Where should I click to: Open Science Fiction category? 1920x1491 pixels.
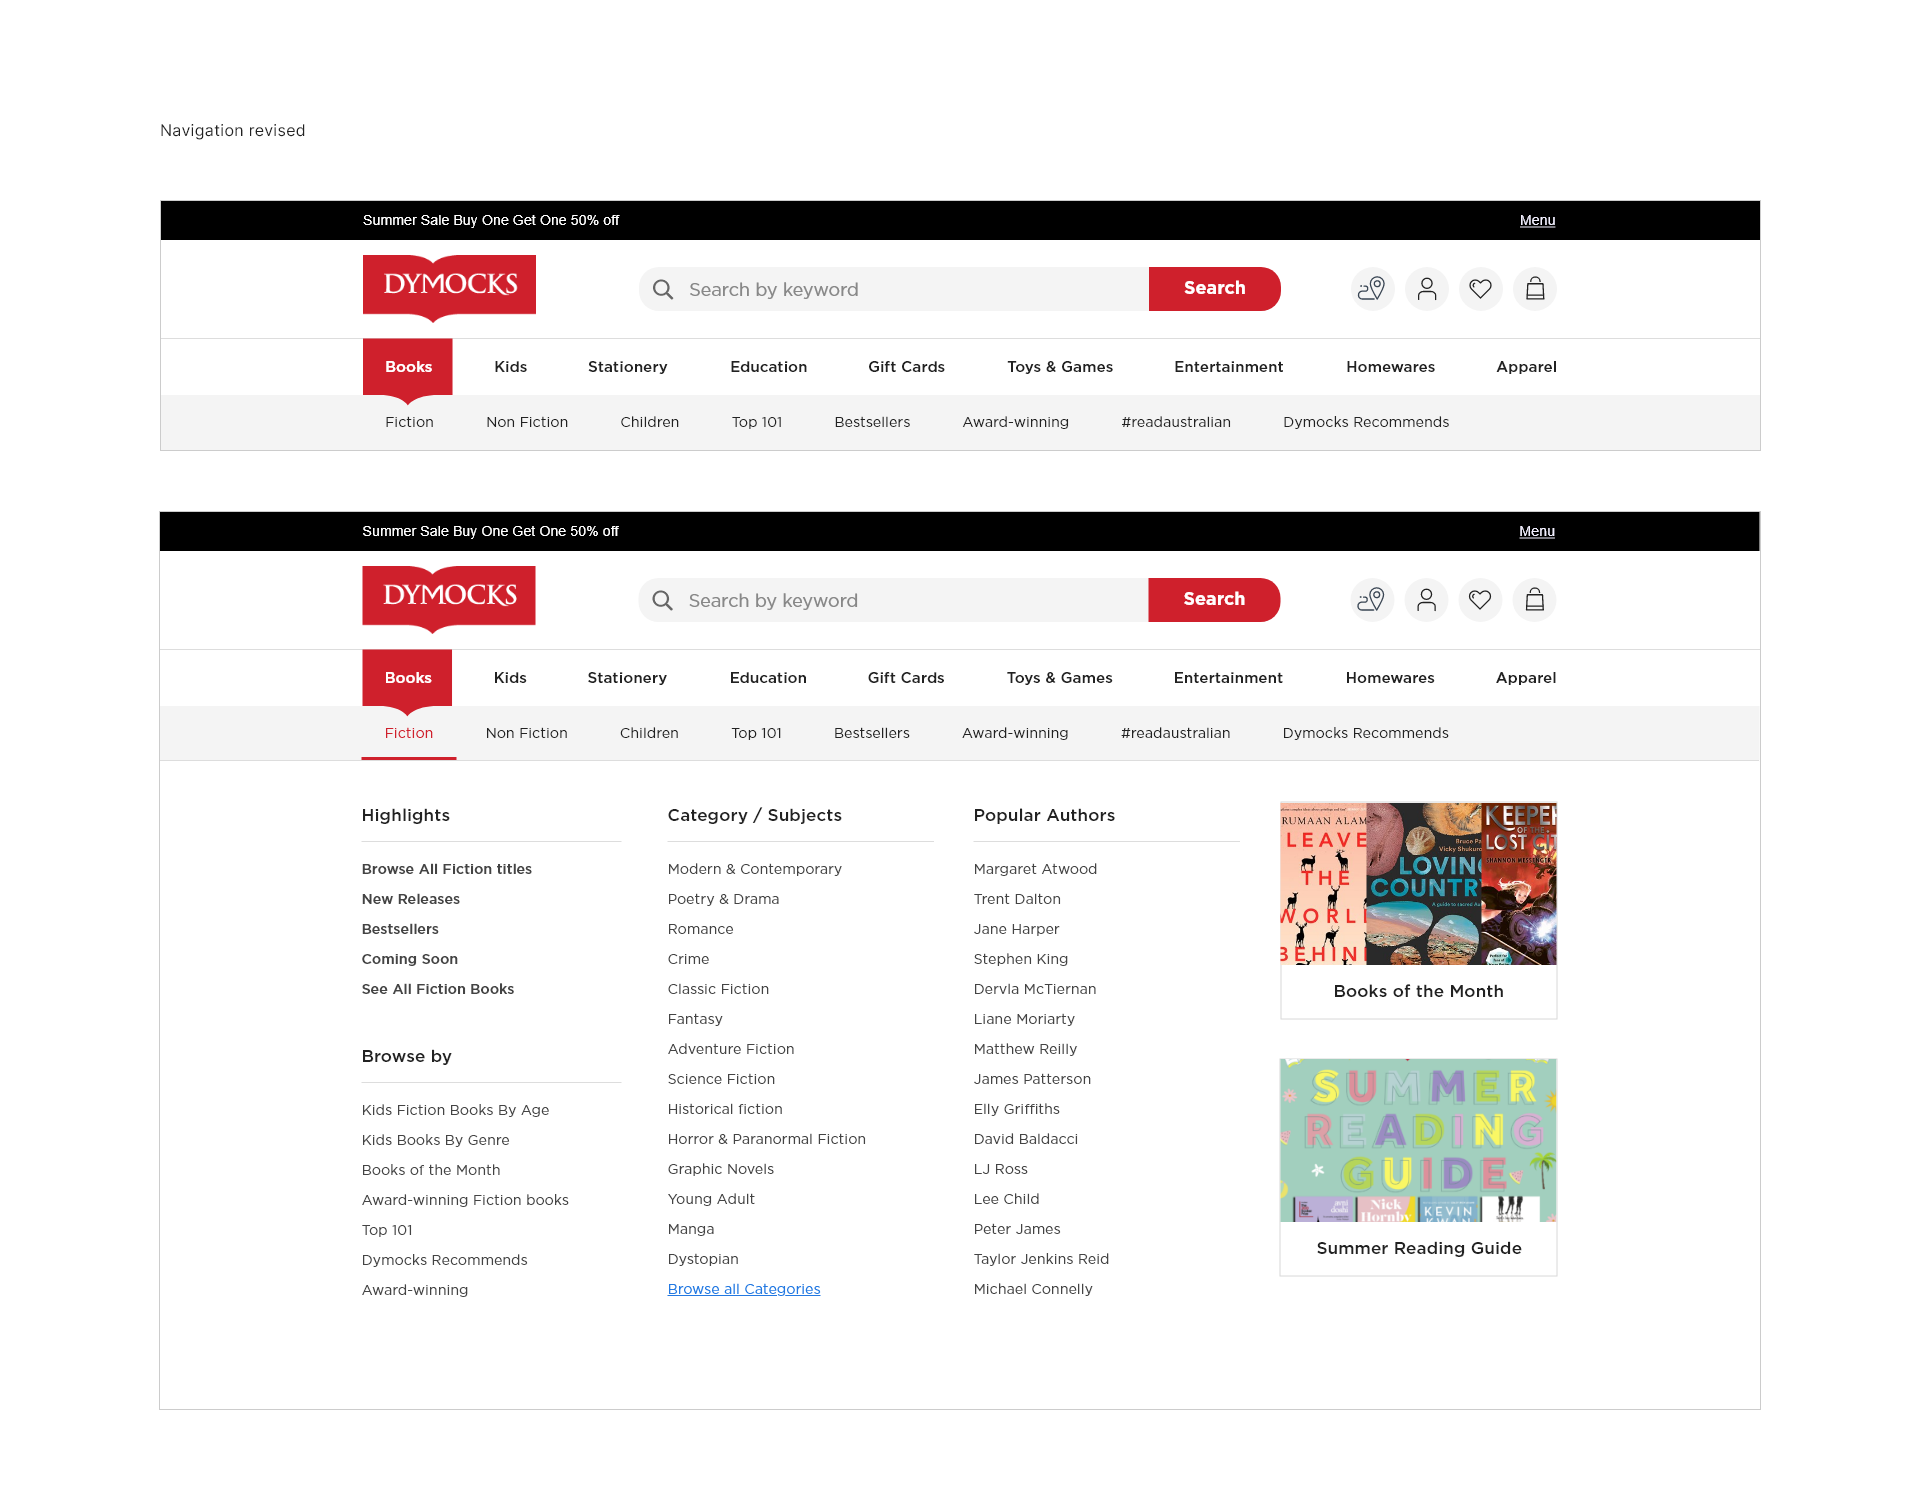point(721,1079)
